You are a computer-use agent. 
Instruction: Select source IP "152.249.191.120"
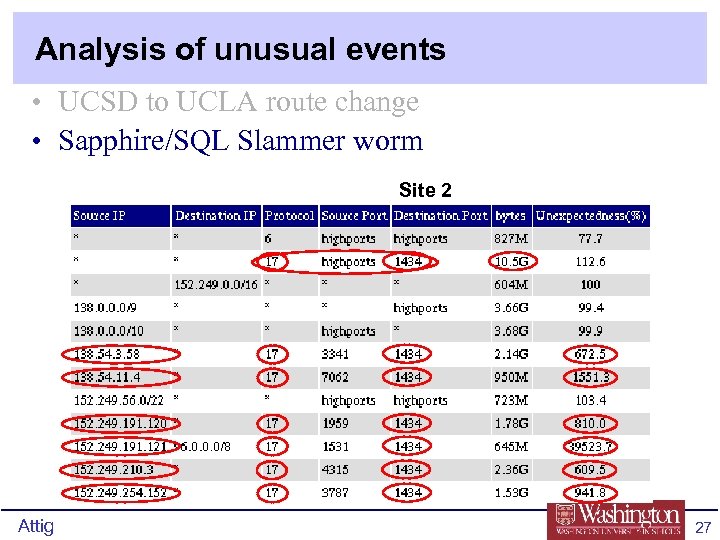point(120,423)
